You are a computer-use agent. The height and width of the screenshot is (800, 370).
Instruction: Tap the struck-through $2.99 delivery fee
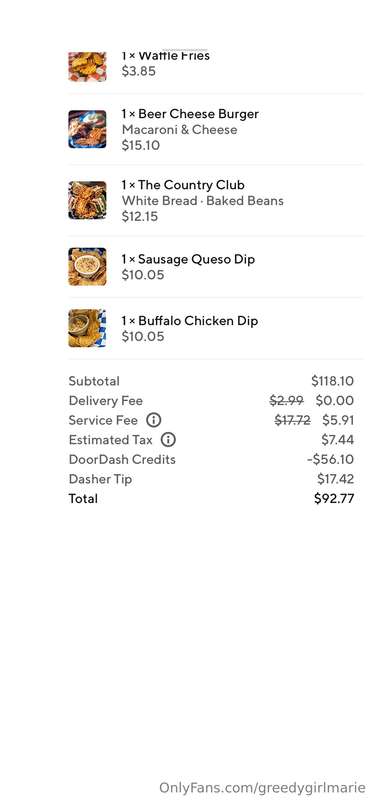click(286, 401)
